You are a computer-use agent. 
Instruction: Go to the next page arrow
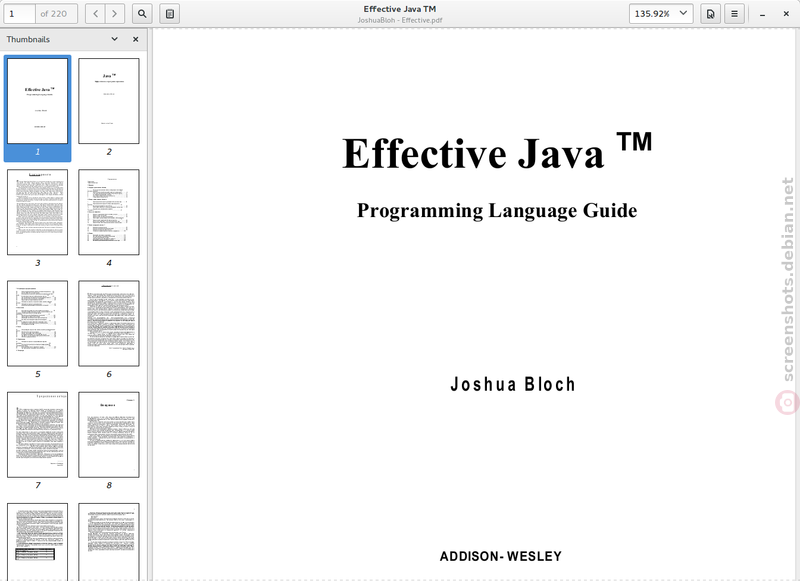point(115,14)
